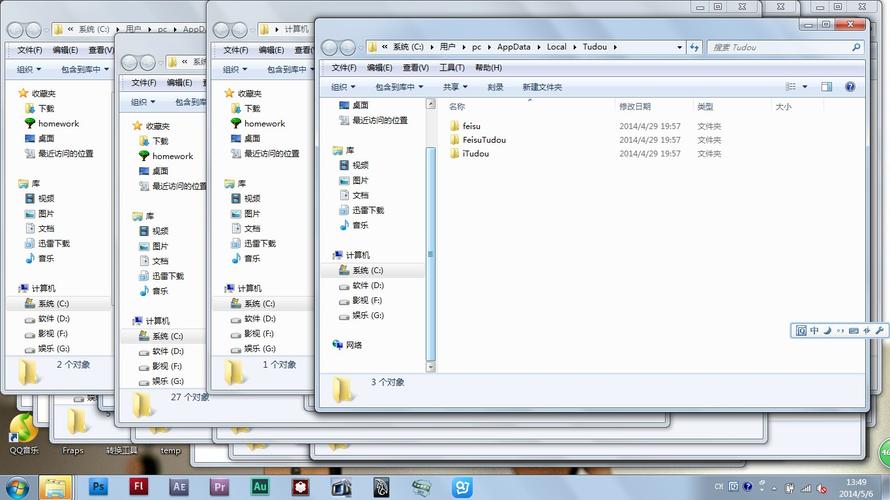Sort by the 名称 column header
Image resolution: width=890 pixels, height=500 pixels.
point(457,107)
